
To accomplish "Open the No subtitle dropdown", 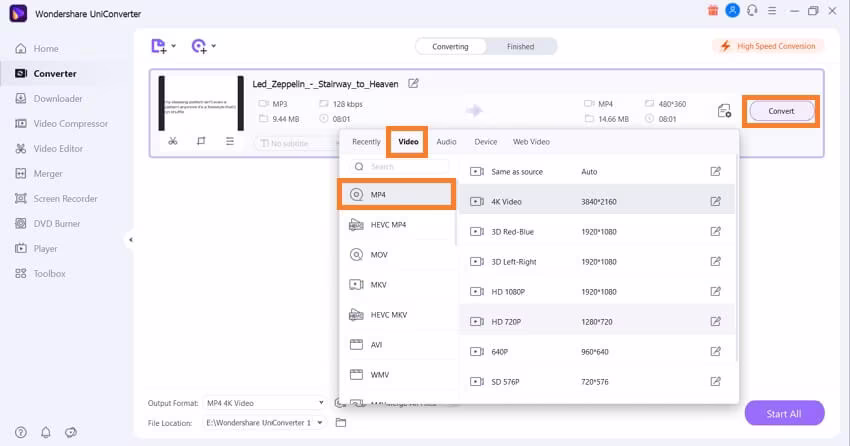I will 297,143.
